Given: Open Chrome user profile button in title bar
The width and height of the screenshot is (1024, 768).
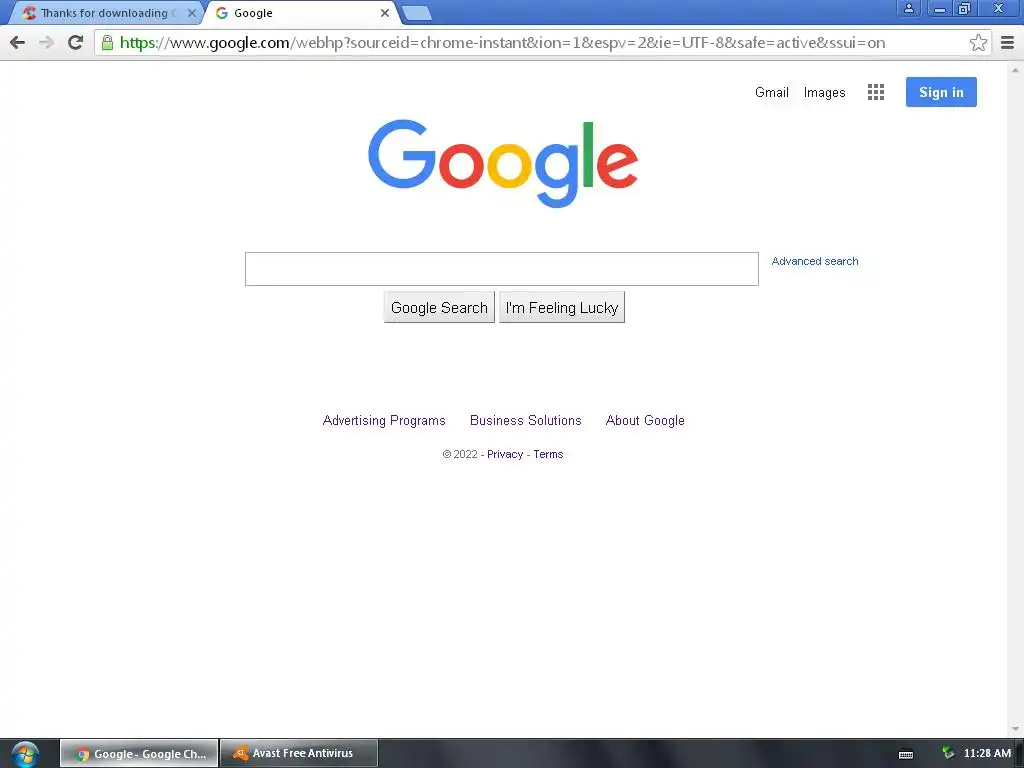Looking at the screenshot, I should click(x=908, y=8).
